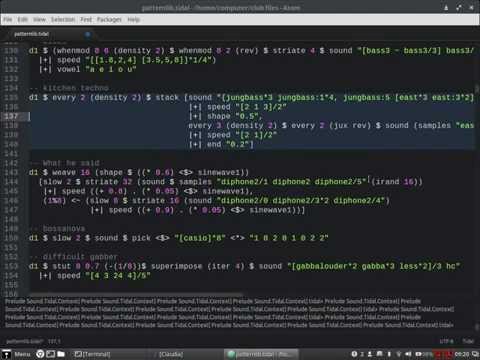Viewport: 480px width, 360px height.
Task: Open the Find menu
Action: coord(86,20)
